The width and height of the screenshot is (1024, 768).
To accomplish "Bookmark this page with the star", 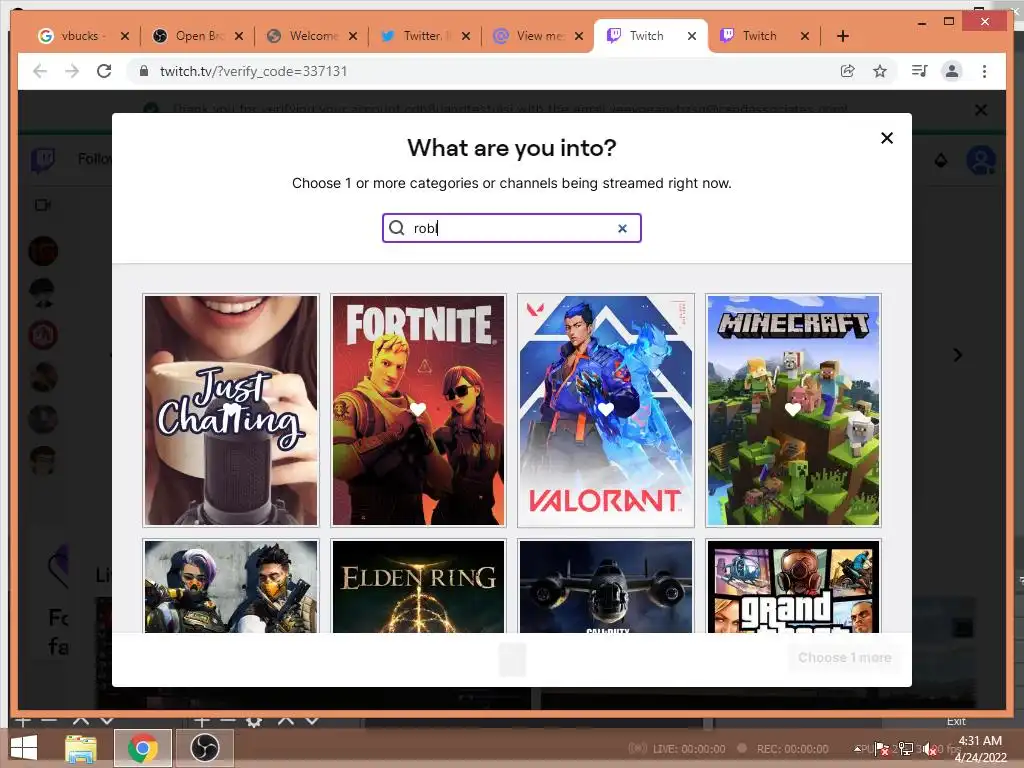I will coord(880,71).
